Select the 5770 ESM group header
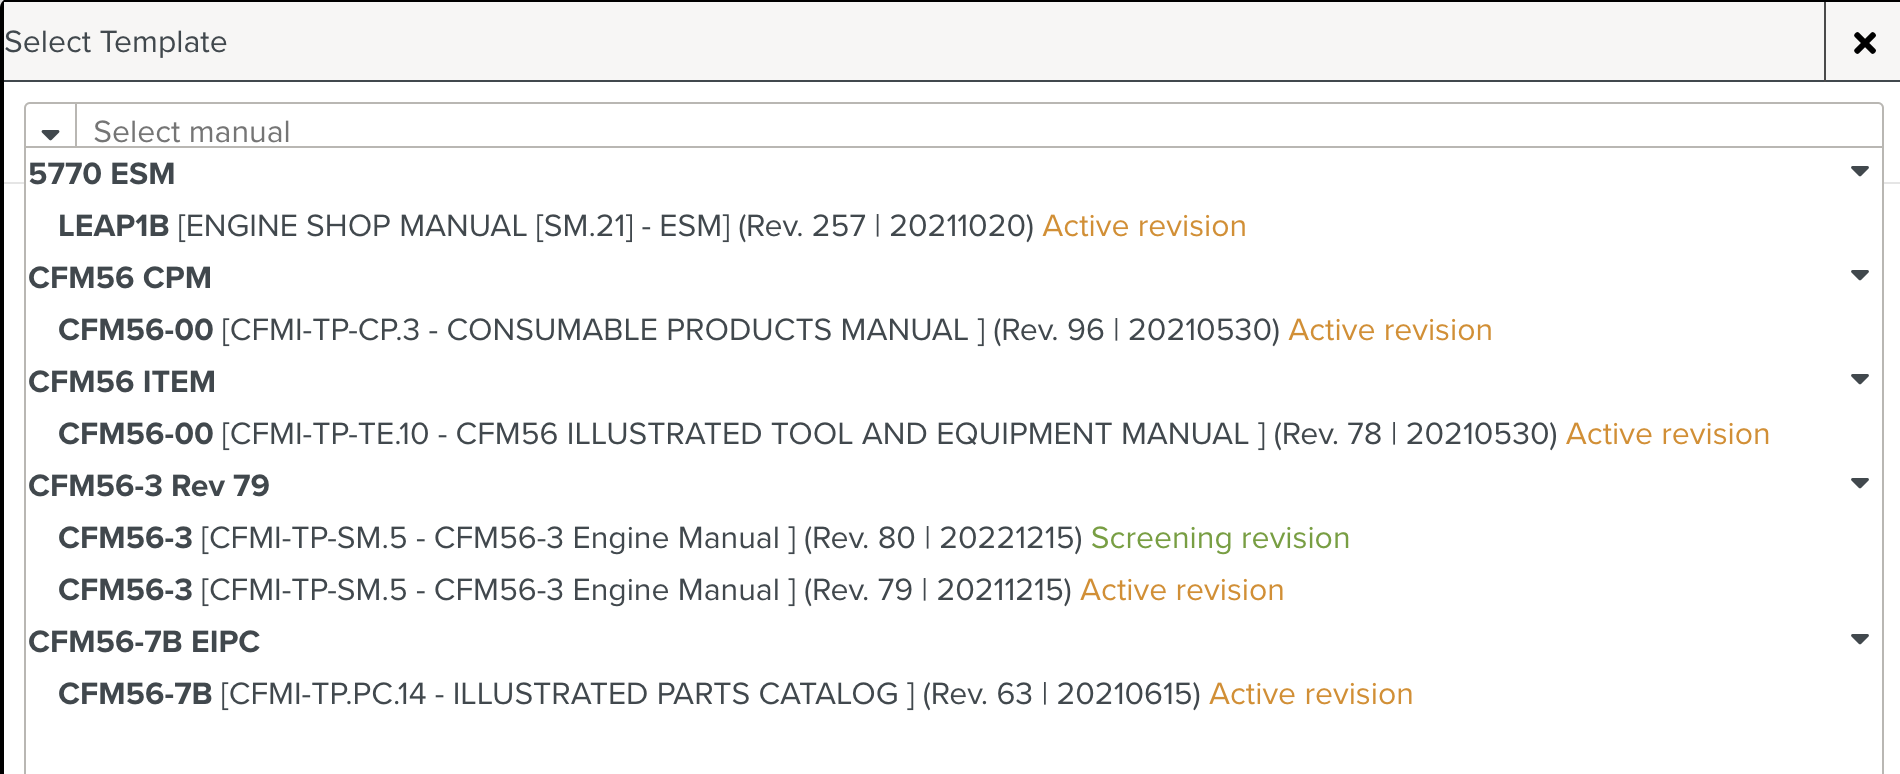 [x=102, y=174]
